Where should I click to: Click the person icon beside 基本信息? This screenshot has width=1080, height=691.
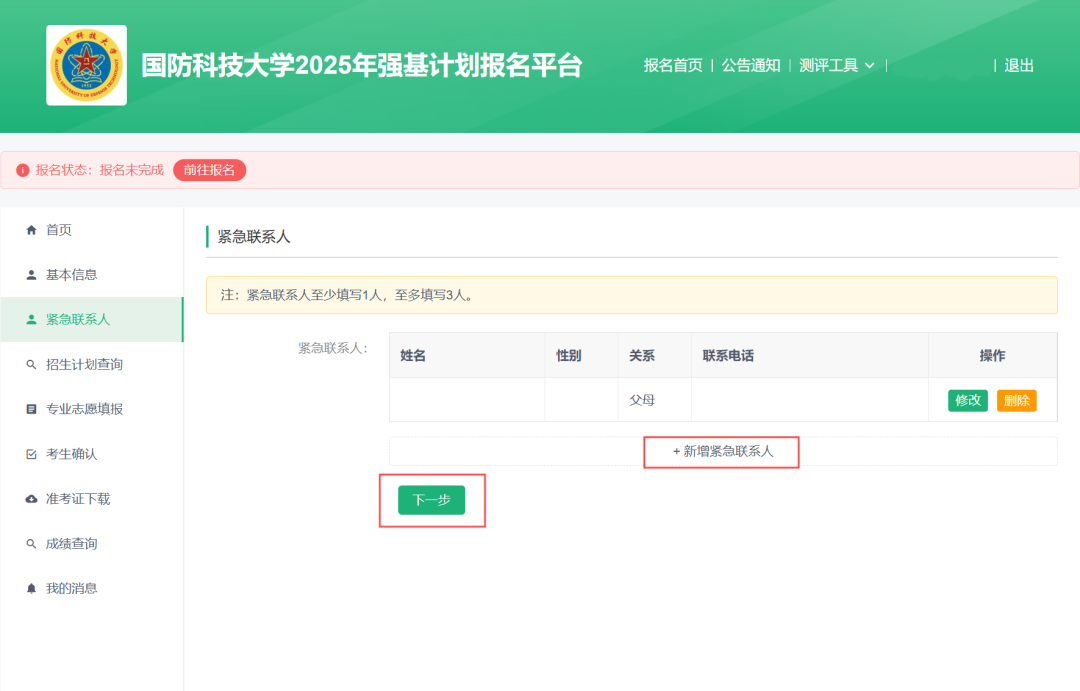31,275
